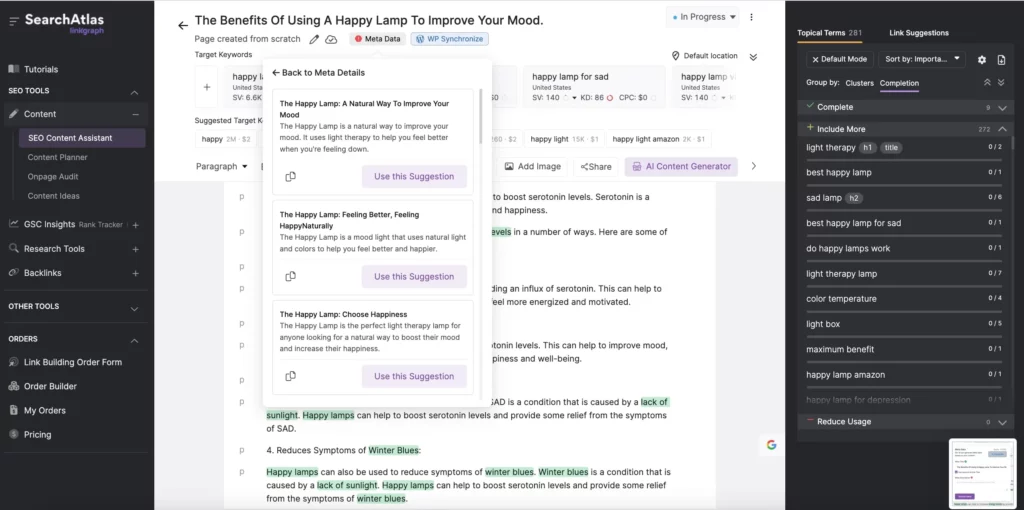Copy the Natural Way suggestion text
This screenshot has width=1024, height=510.
point(291,176)
